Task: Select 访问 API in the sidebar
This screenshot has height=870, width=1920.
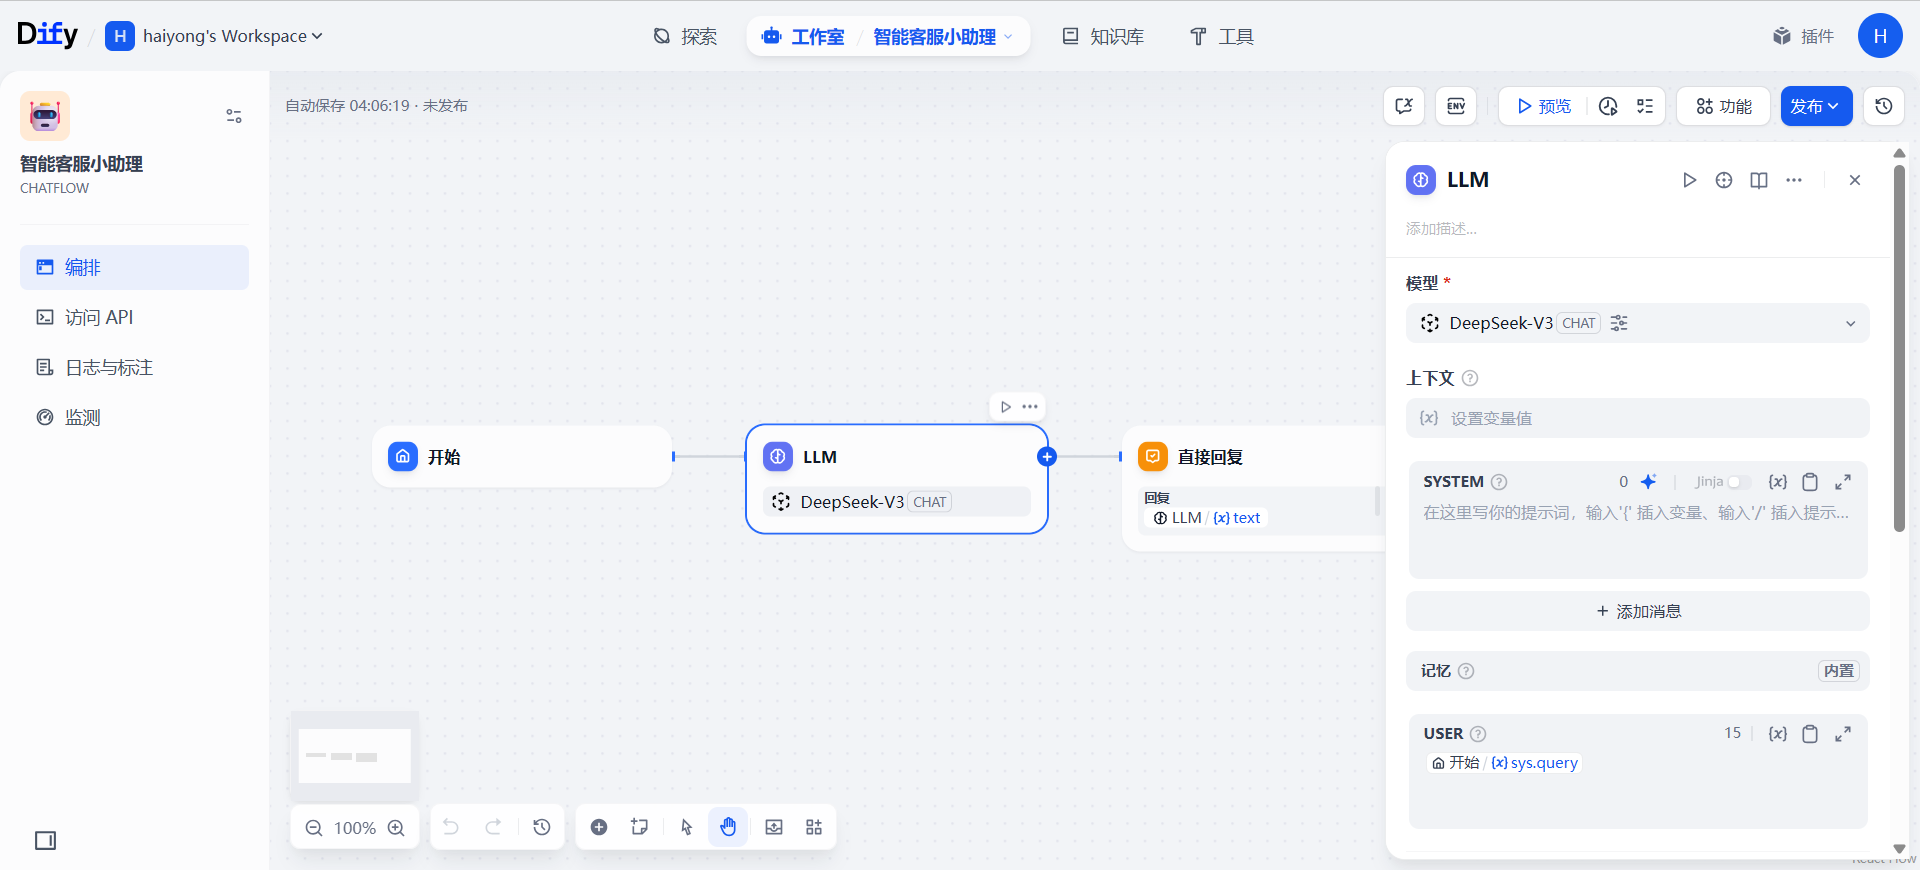Action: coord(134,317)
